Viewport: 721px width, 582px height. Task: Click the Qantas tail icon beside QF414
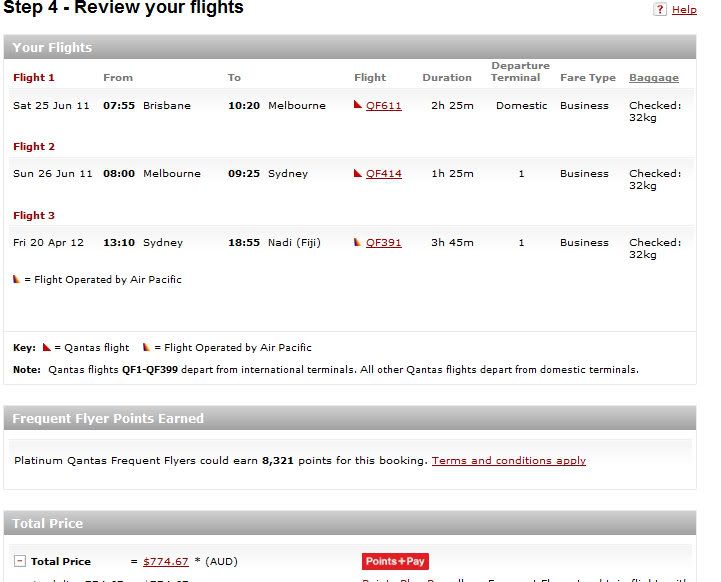click(358, 173)
